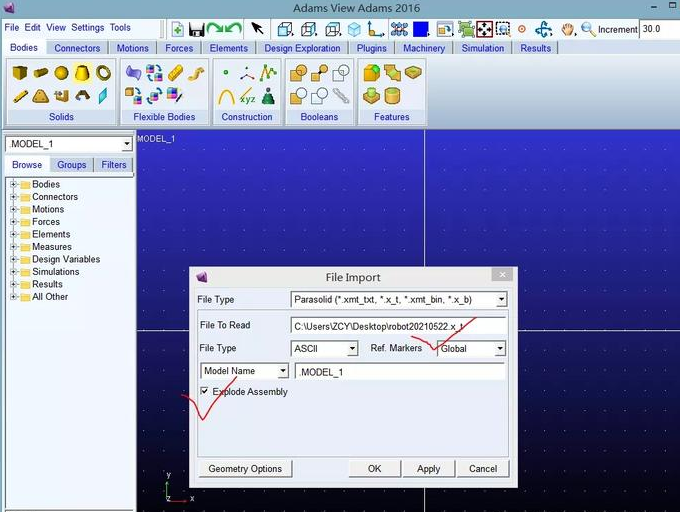Expand the Connectors tree folder
The width and height of the screenshot is (680, 512).
click(13, 197)
